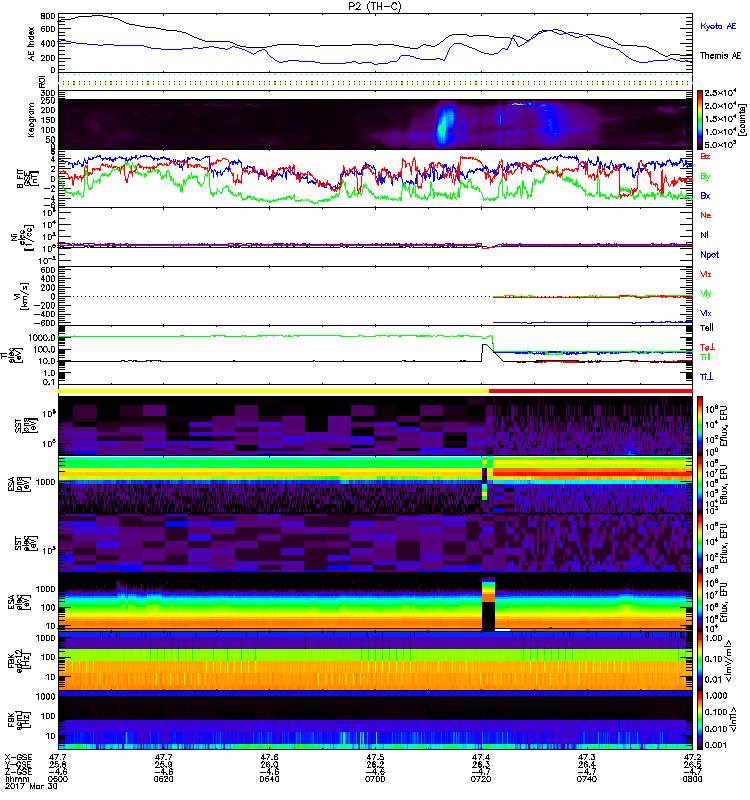The image size is (750, 800).
Task: Click the 0720 time axis tick label
Action: click(481, 779)
